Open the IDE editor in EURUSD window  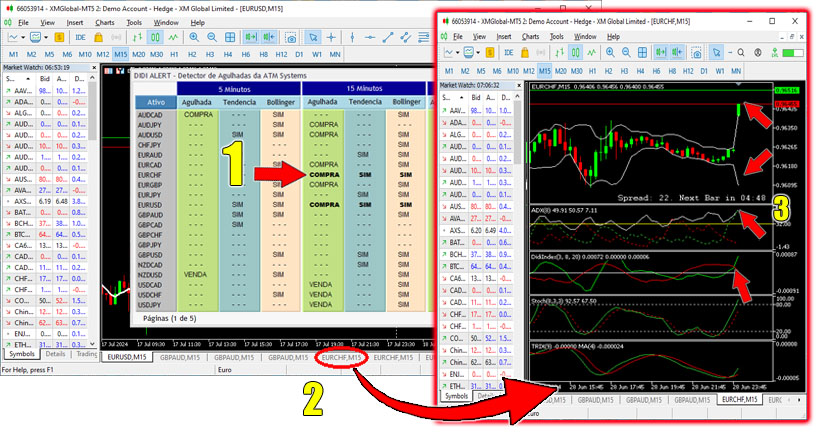point(80,37)
